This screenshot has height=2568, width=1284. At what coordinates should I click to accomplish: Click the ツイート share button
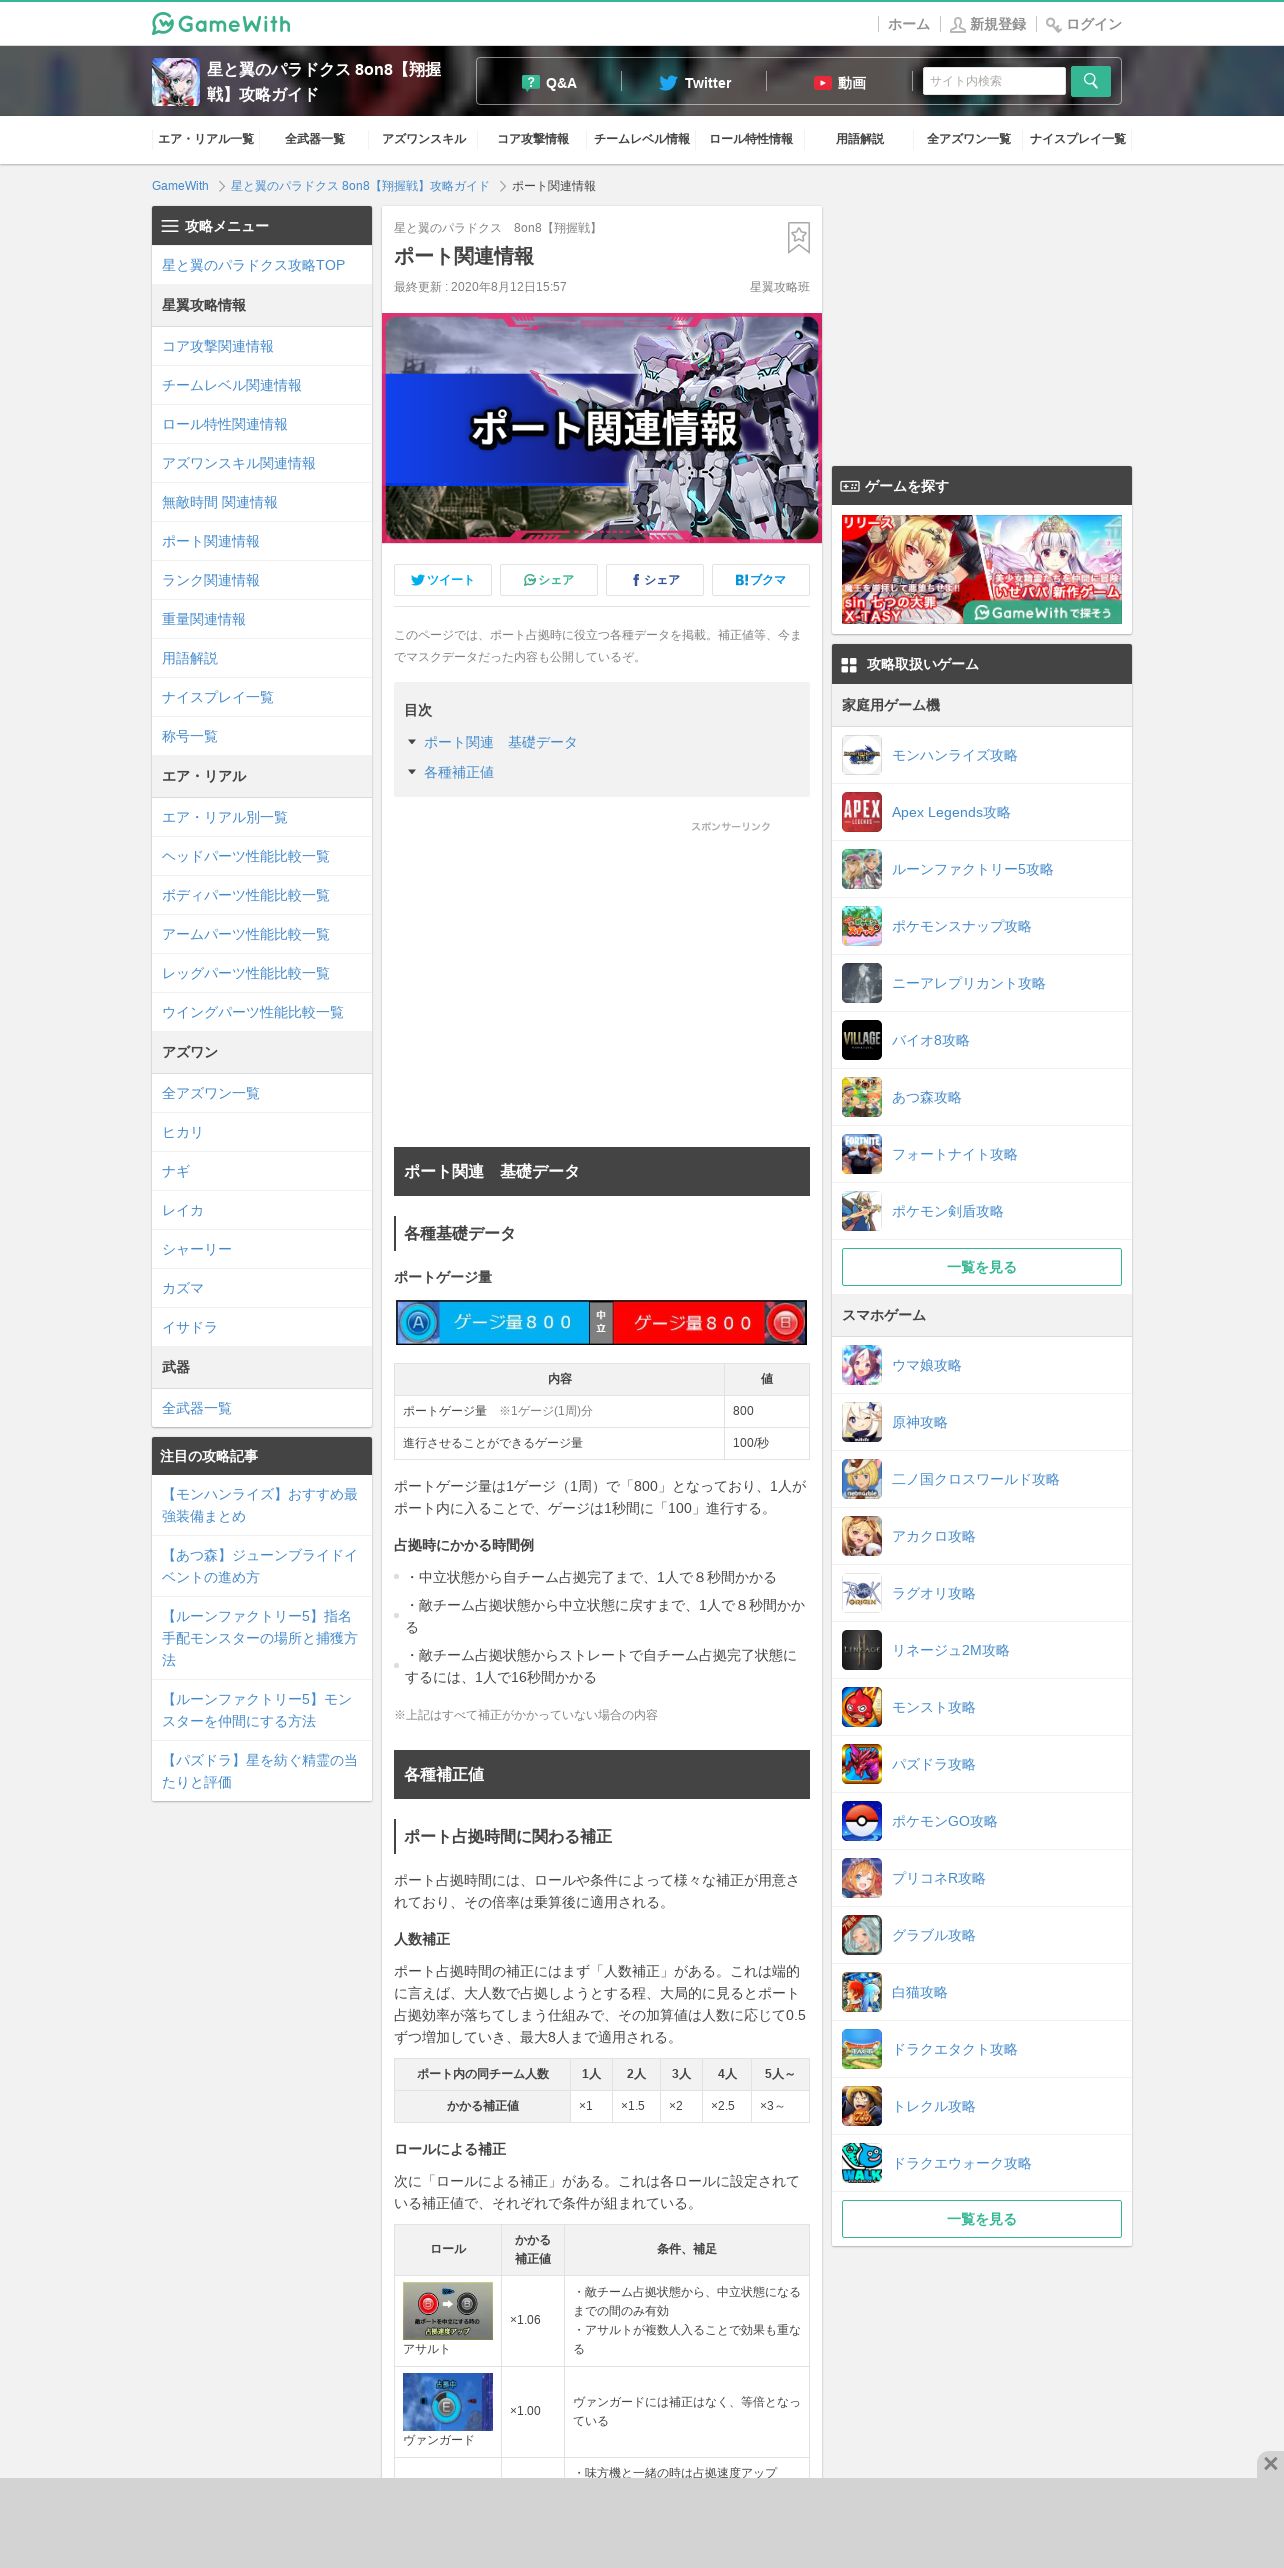pyautogui.click(x=443, y=580)
